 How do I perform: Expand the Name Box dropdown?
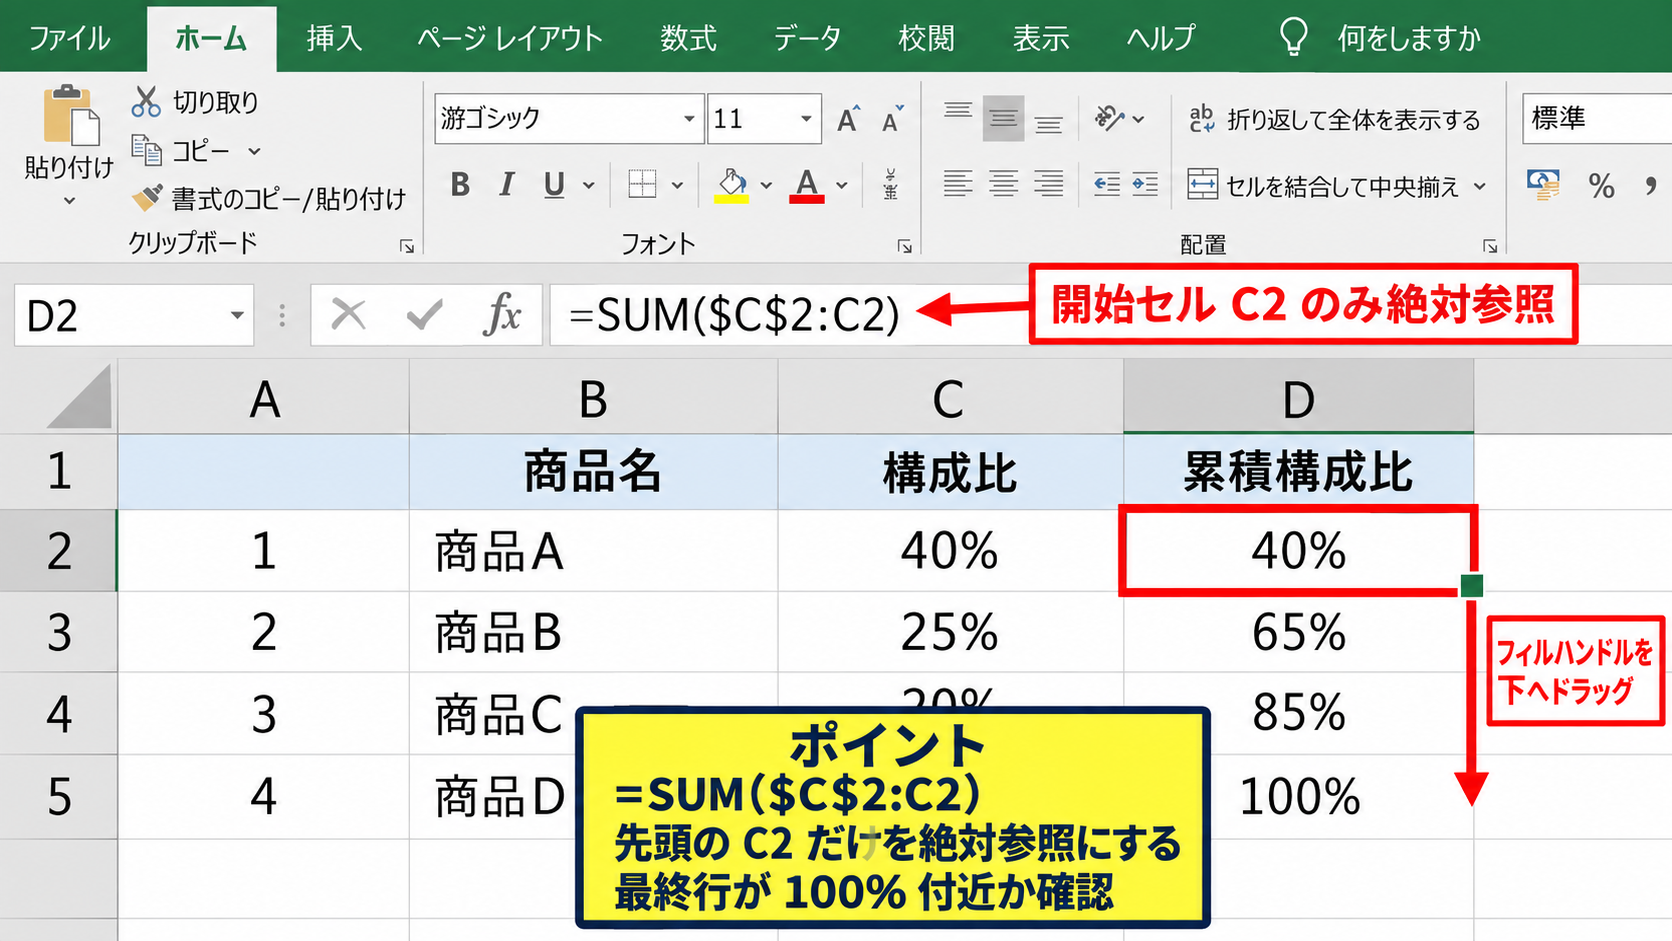(237, 316)
